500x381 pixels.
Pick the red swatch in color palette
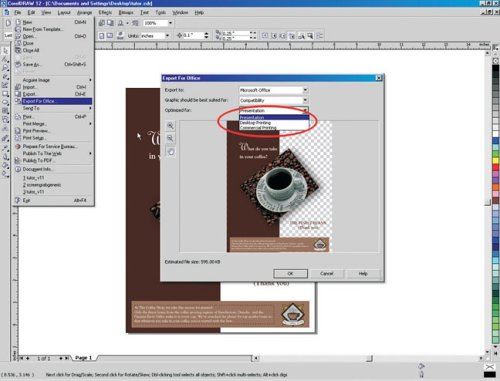[496, 167]
